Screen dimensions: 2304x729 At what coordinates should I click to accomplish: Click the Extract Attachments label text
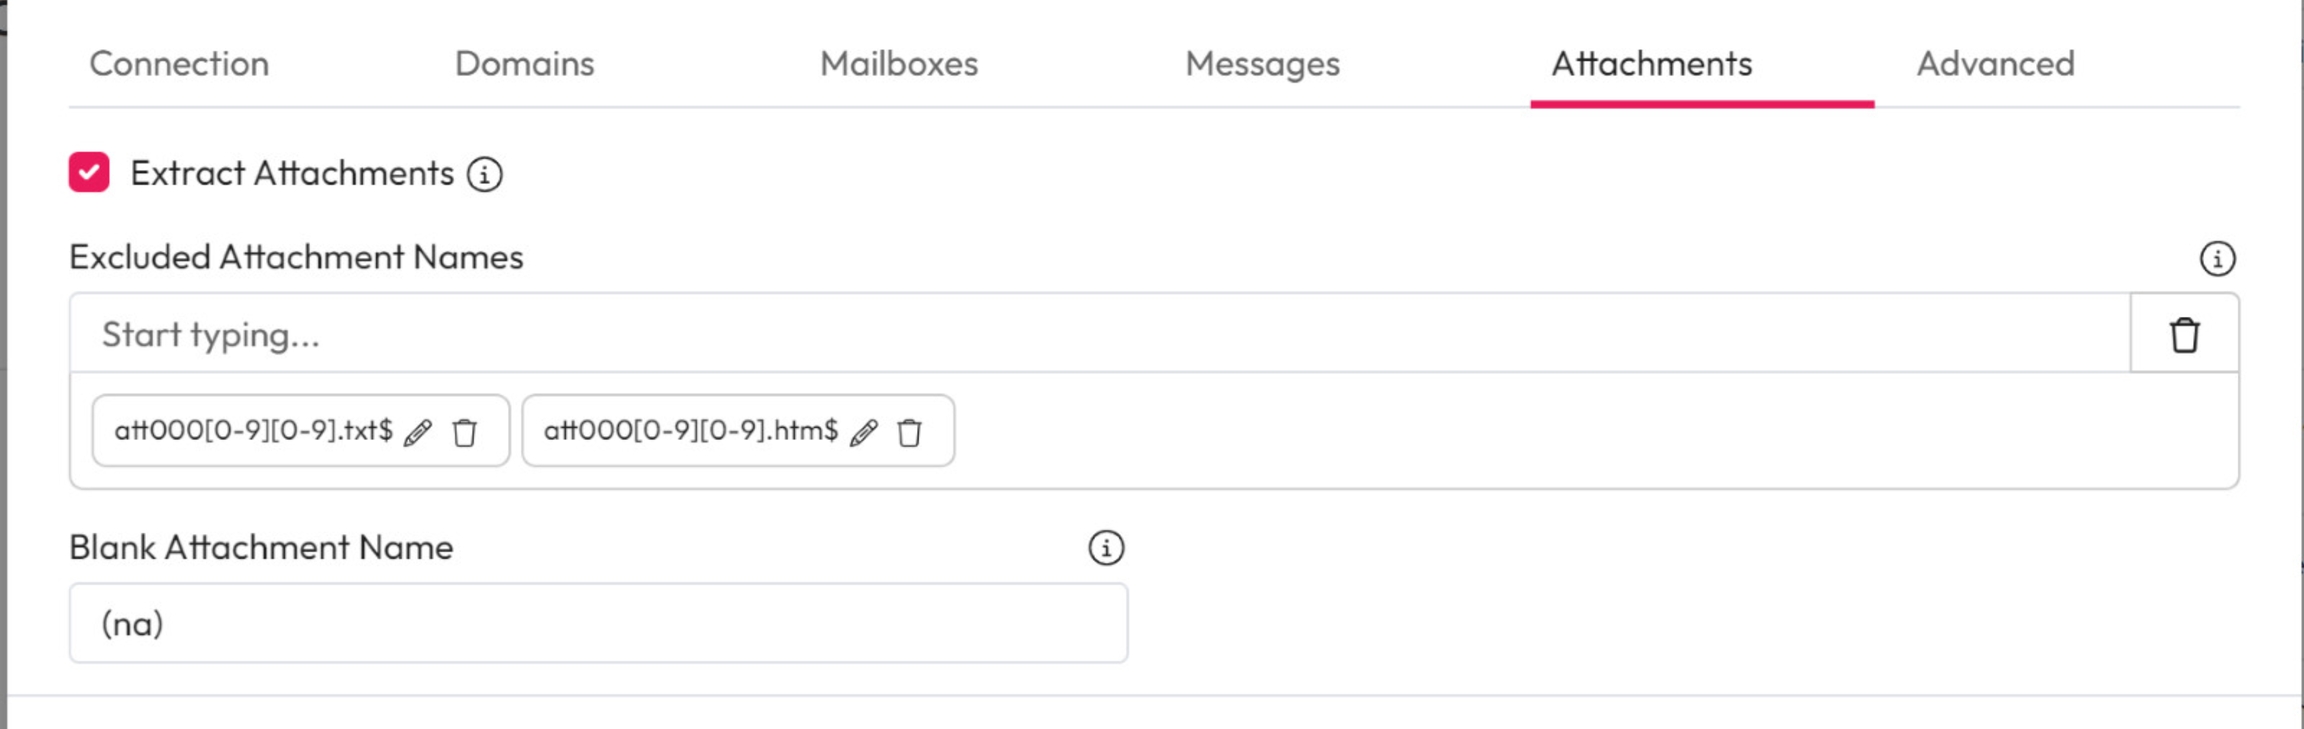292,174
